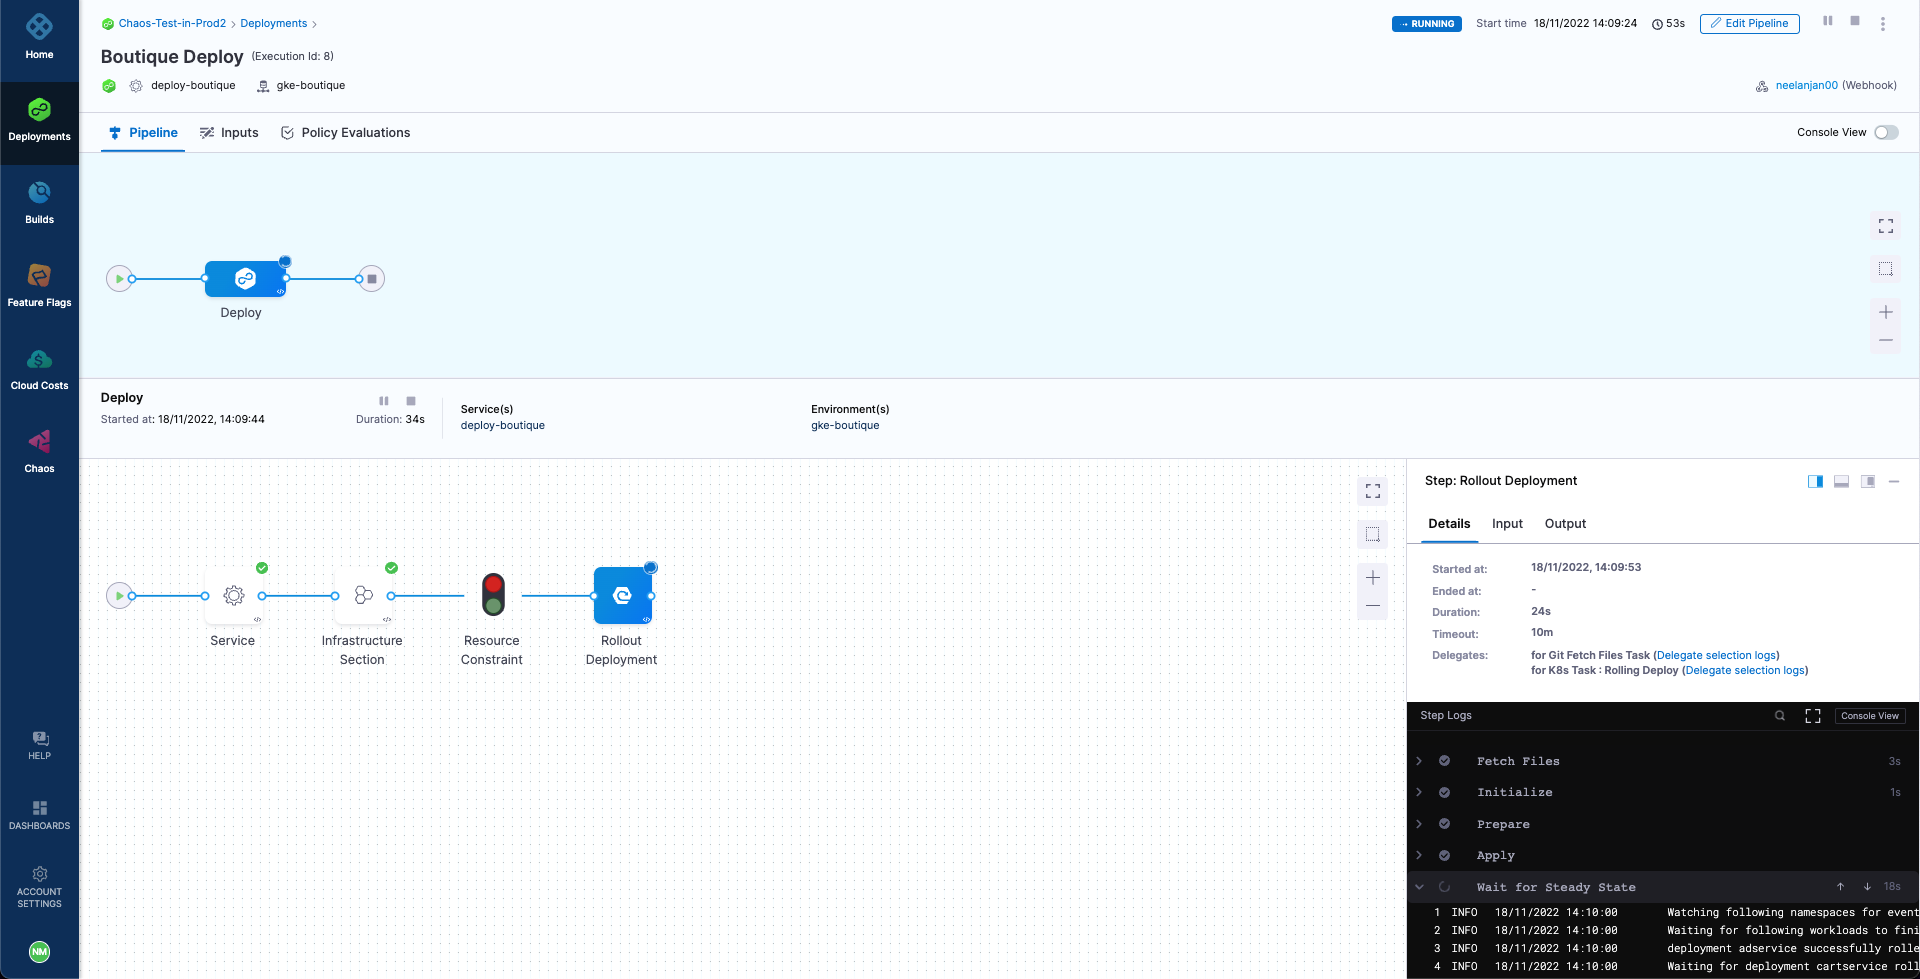The height and width of the screenshot is (979, 1920).
Task: Select the Rollout Deployment step node
Action: click(622, 596)
